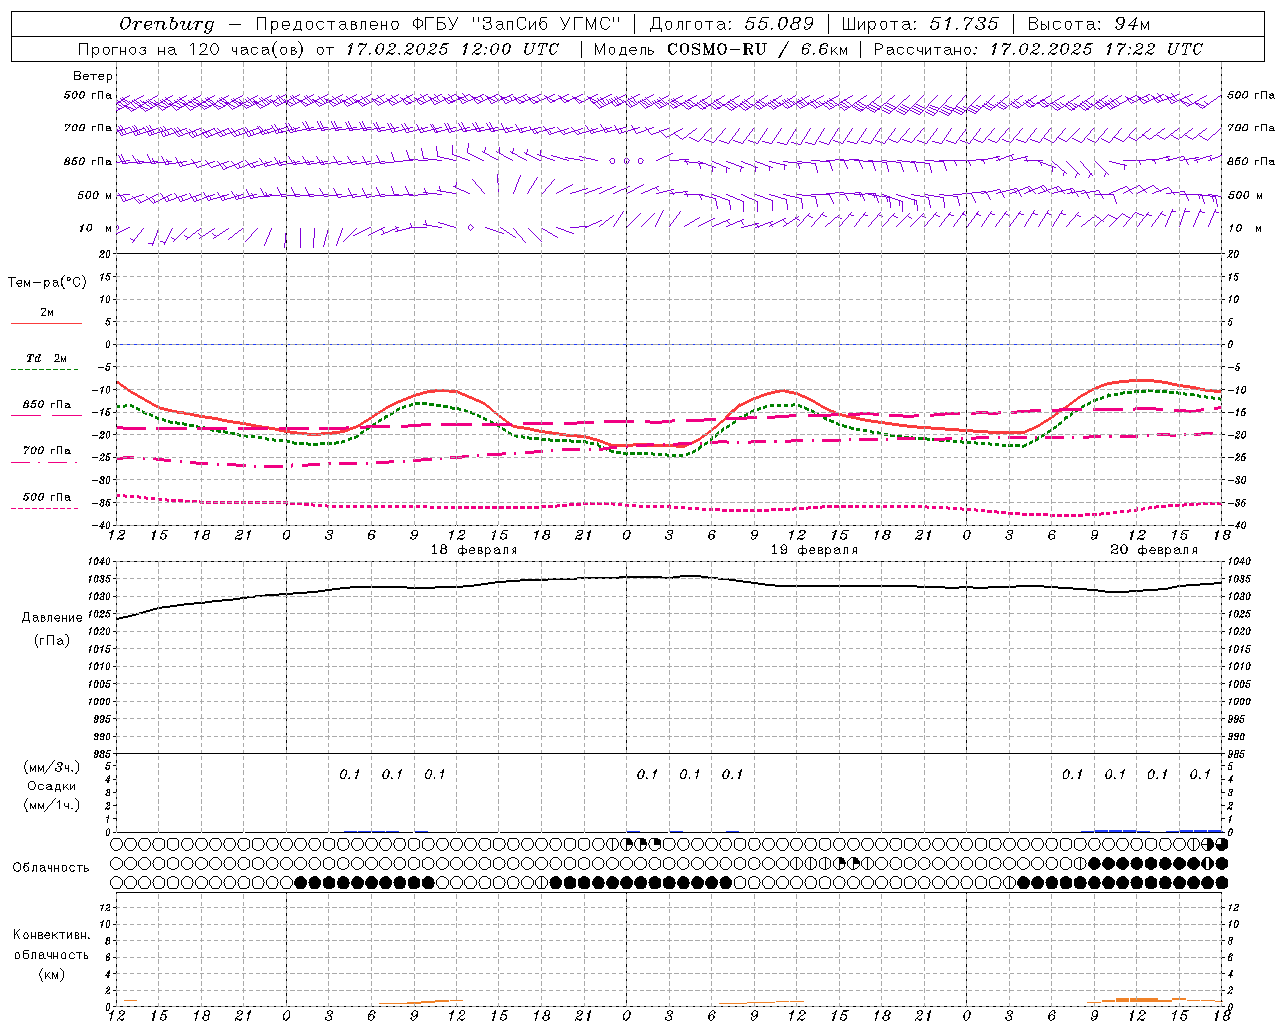Click the Долгота: 55.089 longitude value
Viewport: 1280px width, 1024px height.
click(x=732, y=24)
